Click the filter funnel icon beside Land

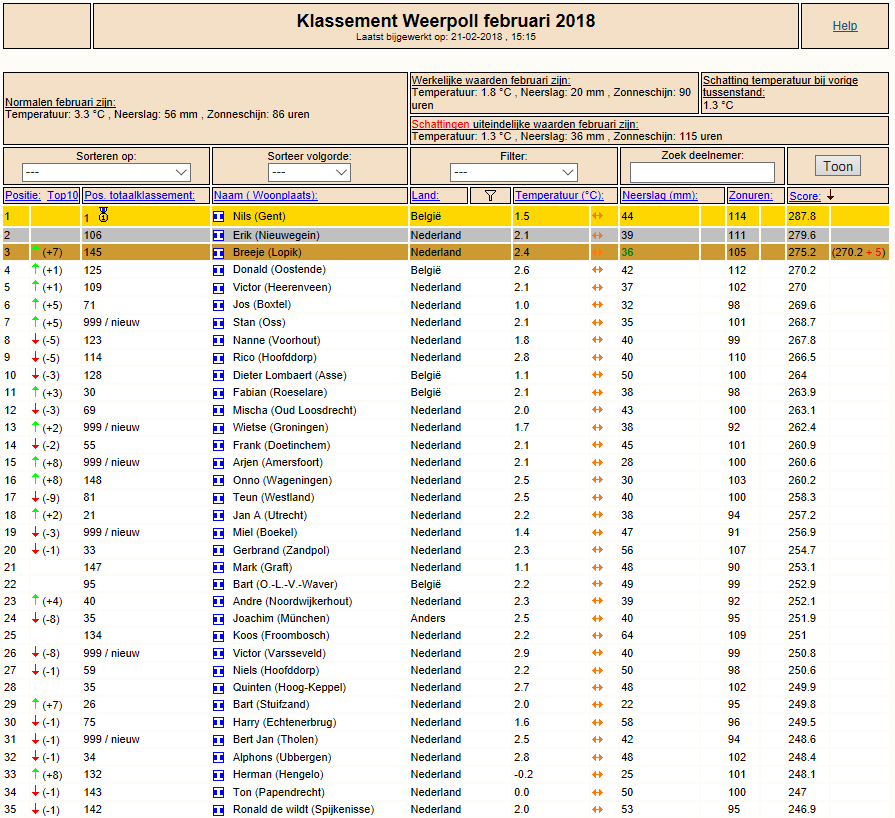point(490,196)
